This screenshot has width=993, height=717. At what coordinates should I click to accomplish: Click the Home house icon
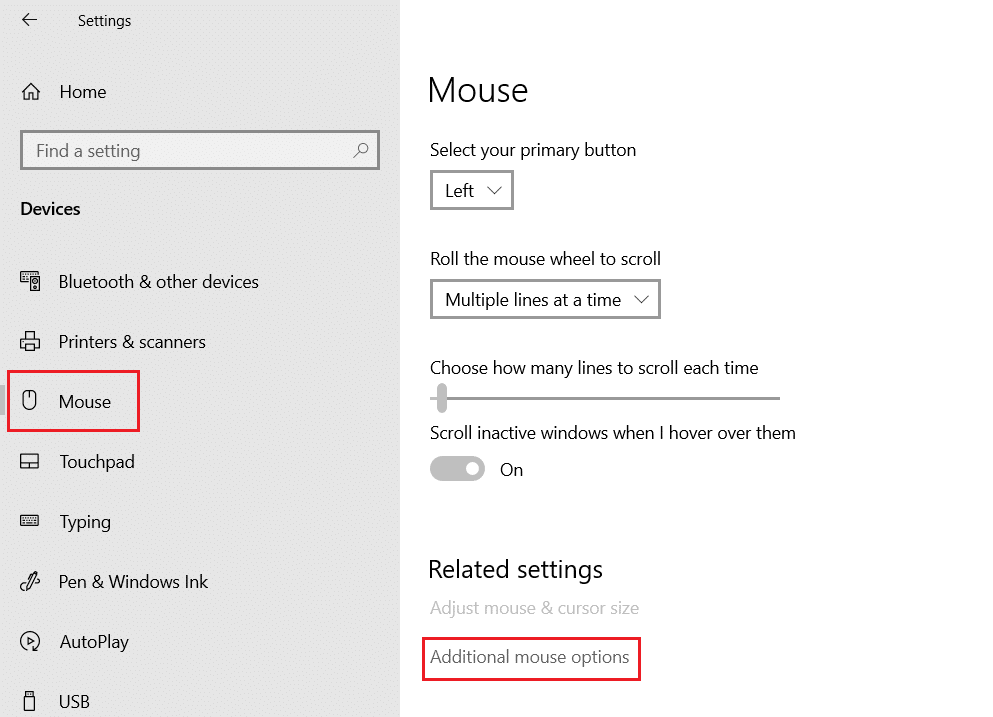pyautogui.click(x=30, y=92)
